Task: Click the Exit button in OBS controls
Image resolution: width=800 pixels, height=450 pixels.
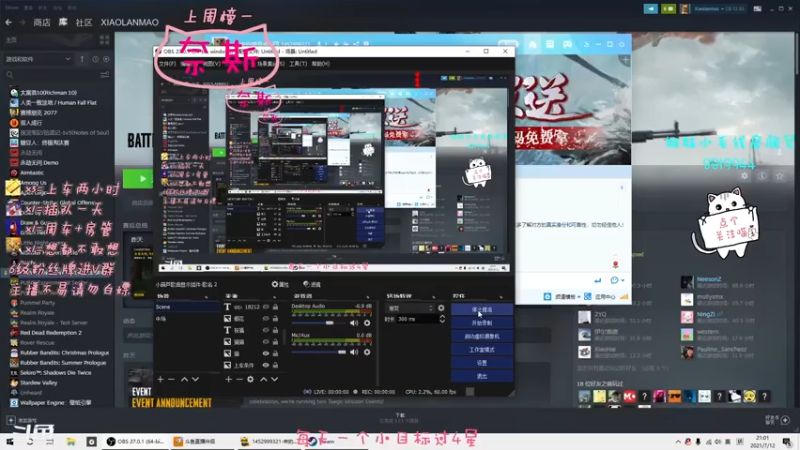Action: click(482, 376)
